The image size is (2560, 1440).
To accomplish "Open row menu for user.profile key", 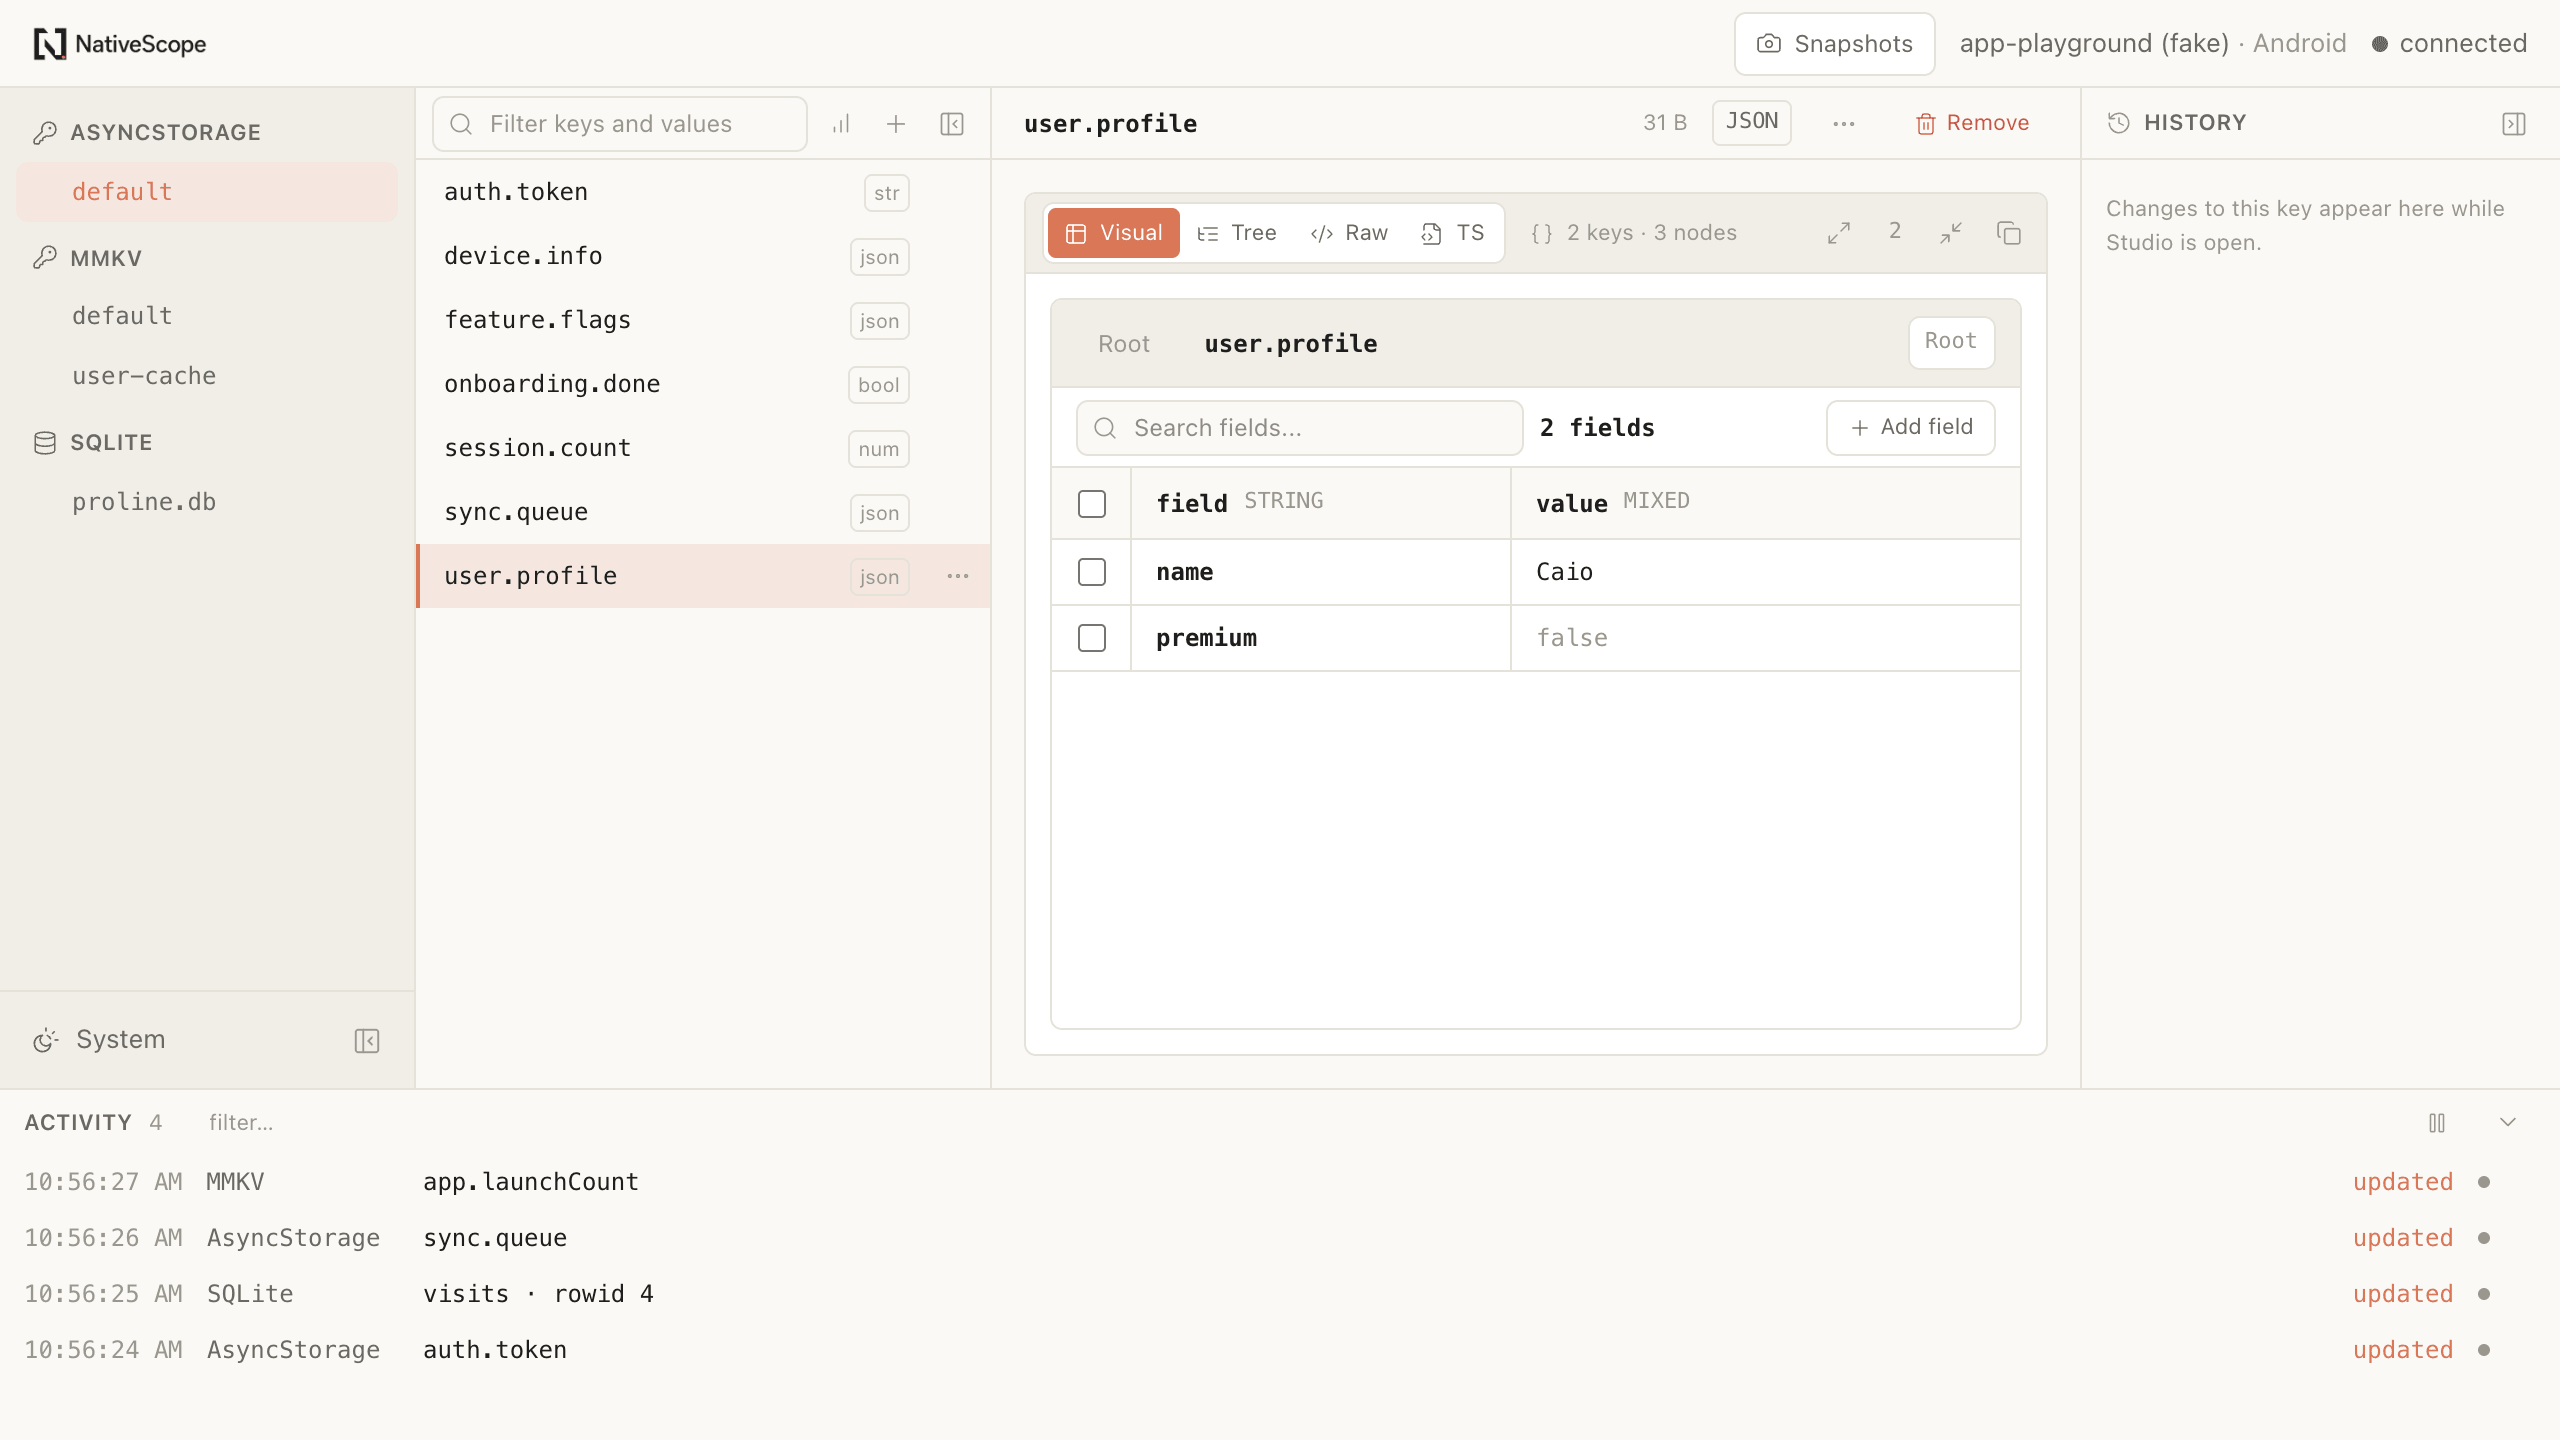I will [x=958, y=576].
